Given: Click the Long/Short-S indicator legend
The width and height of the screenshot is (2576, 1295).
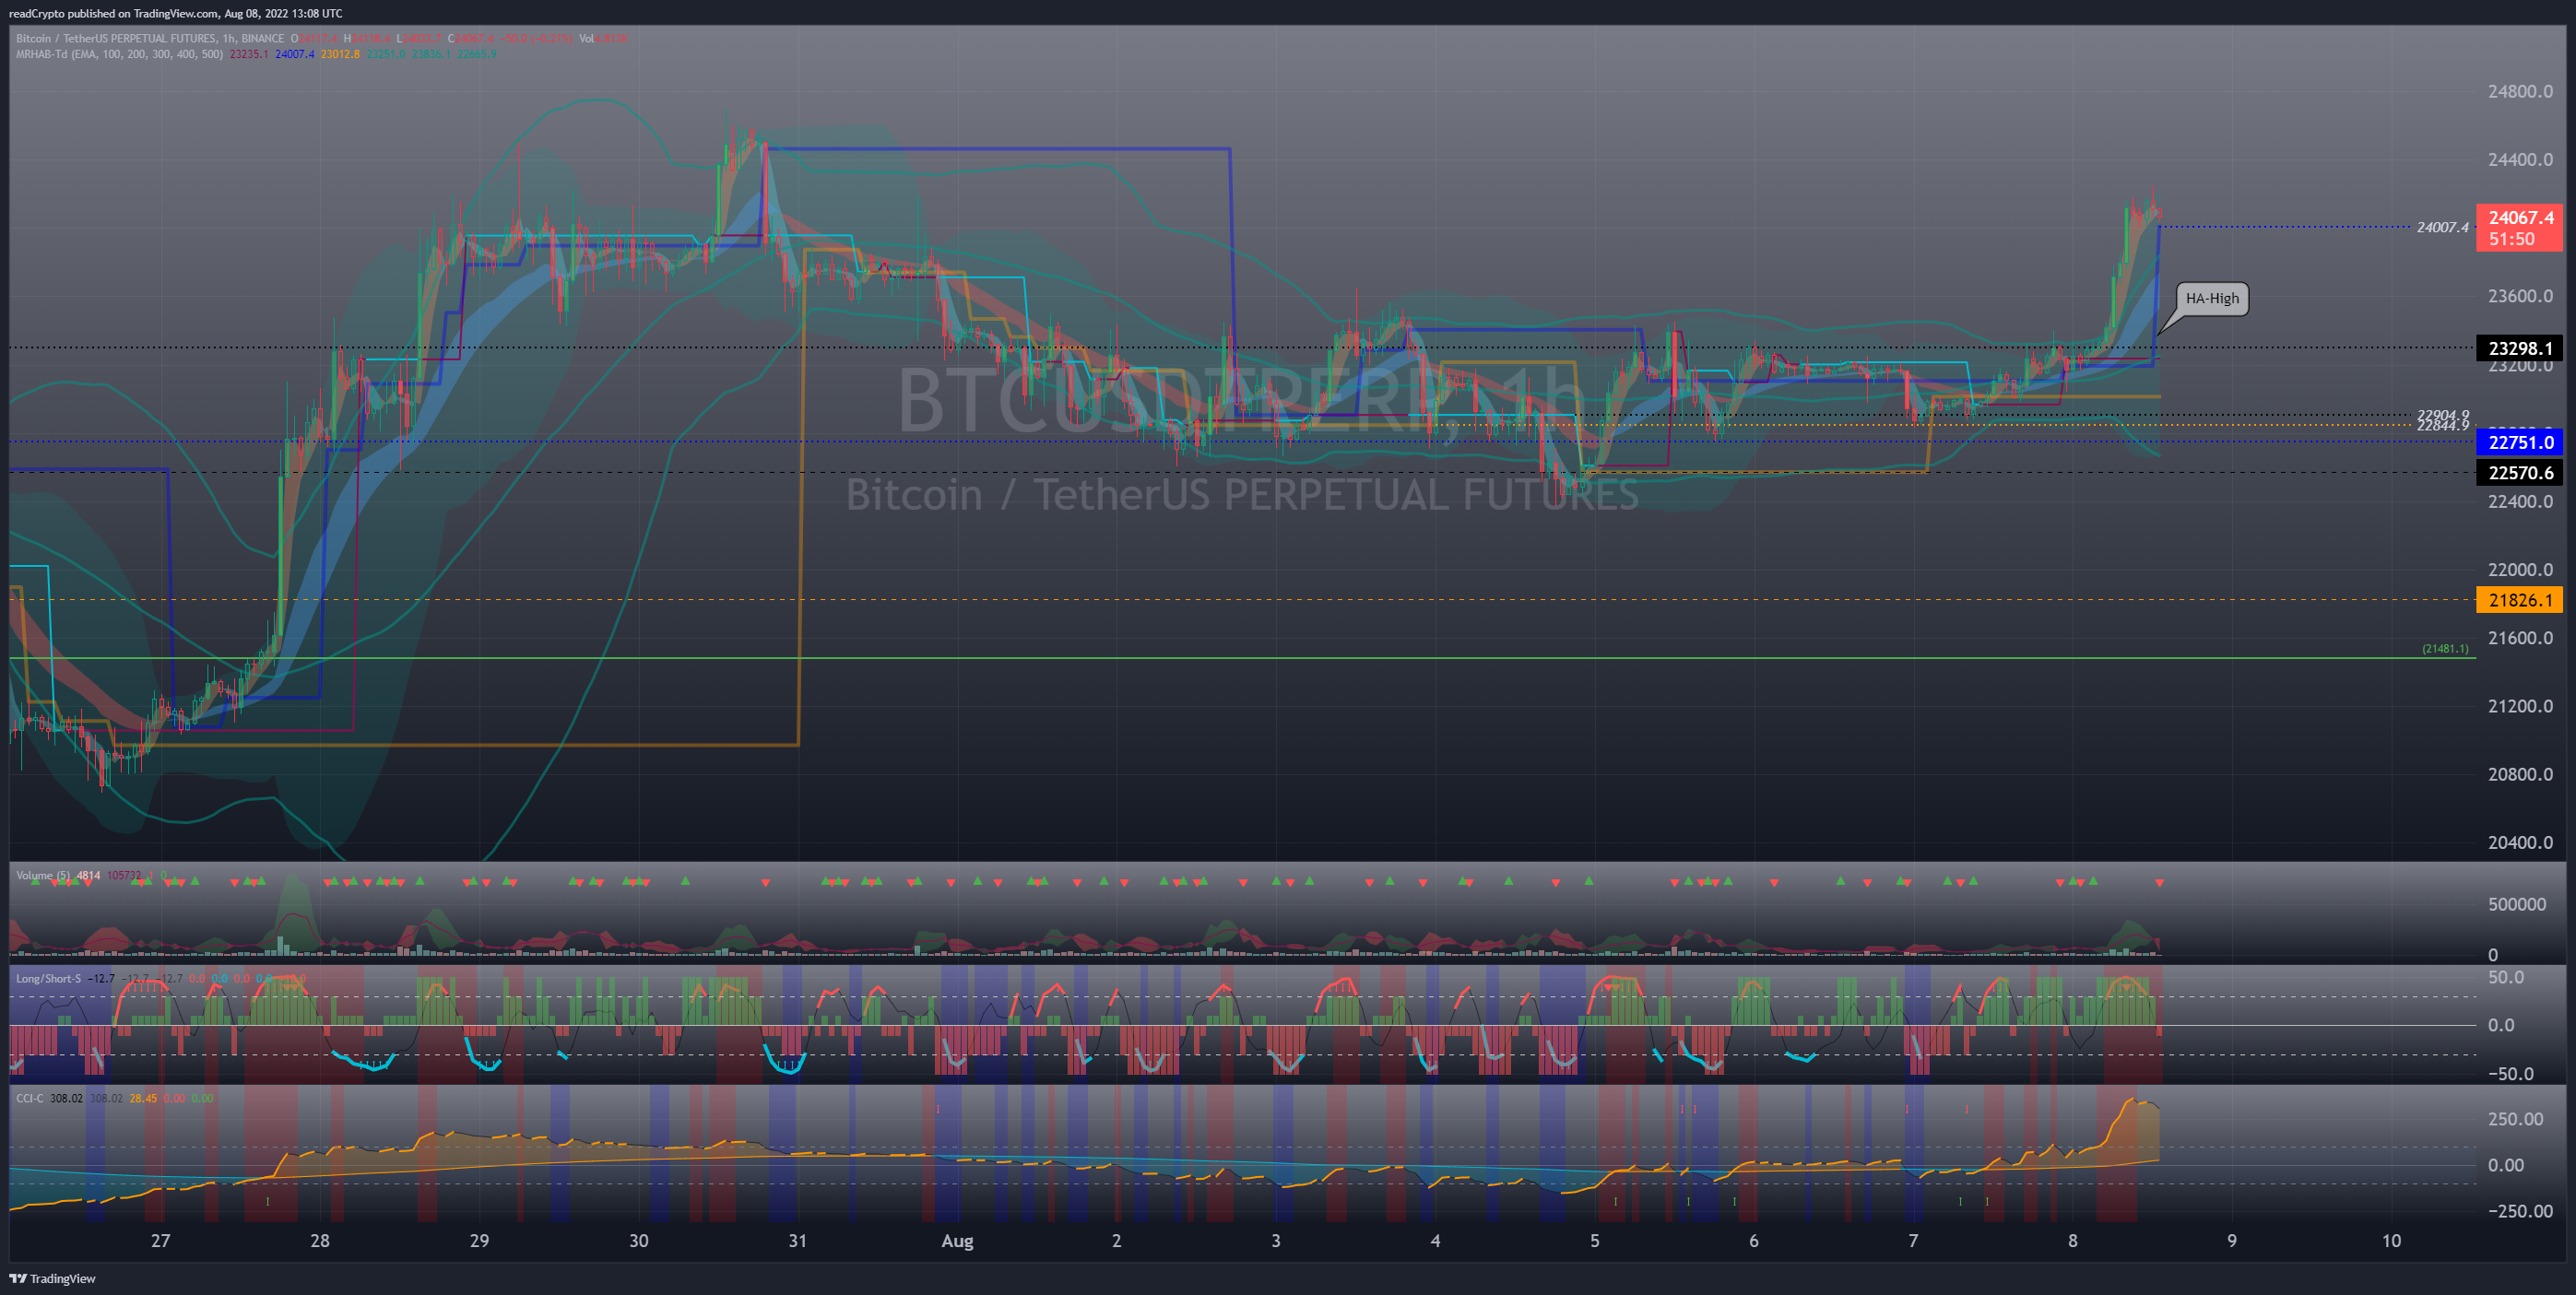Looking at the screenshot, I should click(48, 978).
